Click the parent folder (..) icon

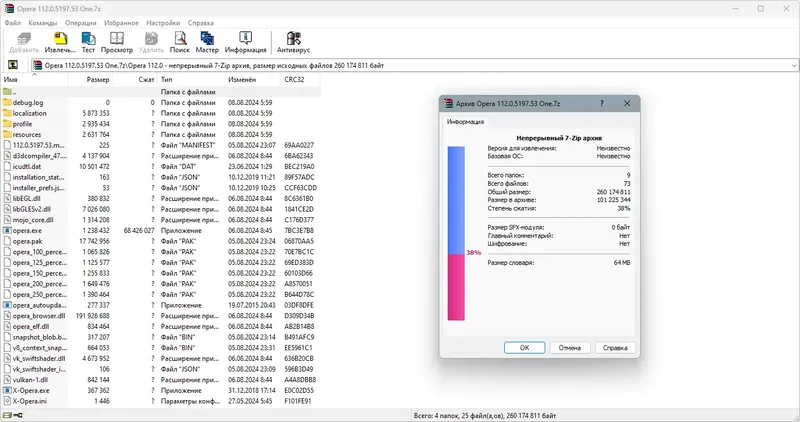[7, 92]
